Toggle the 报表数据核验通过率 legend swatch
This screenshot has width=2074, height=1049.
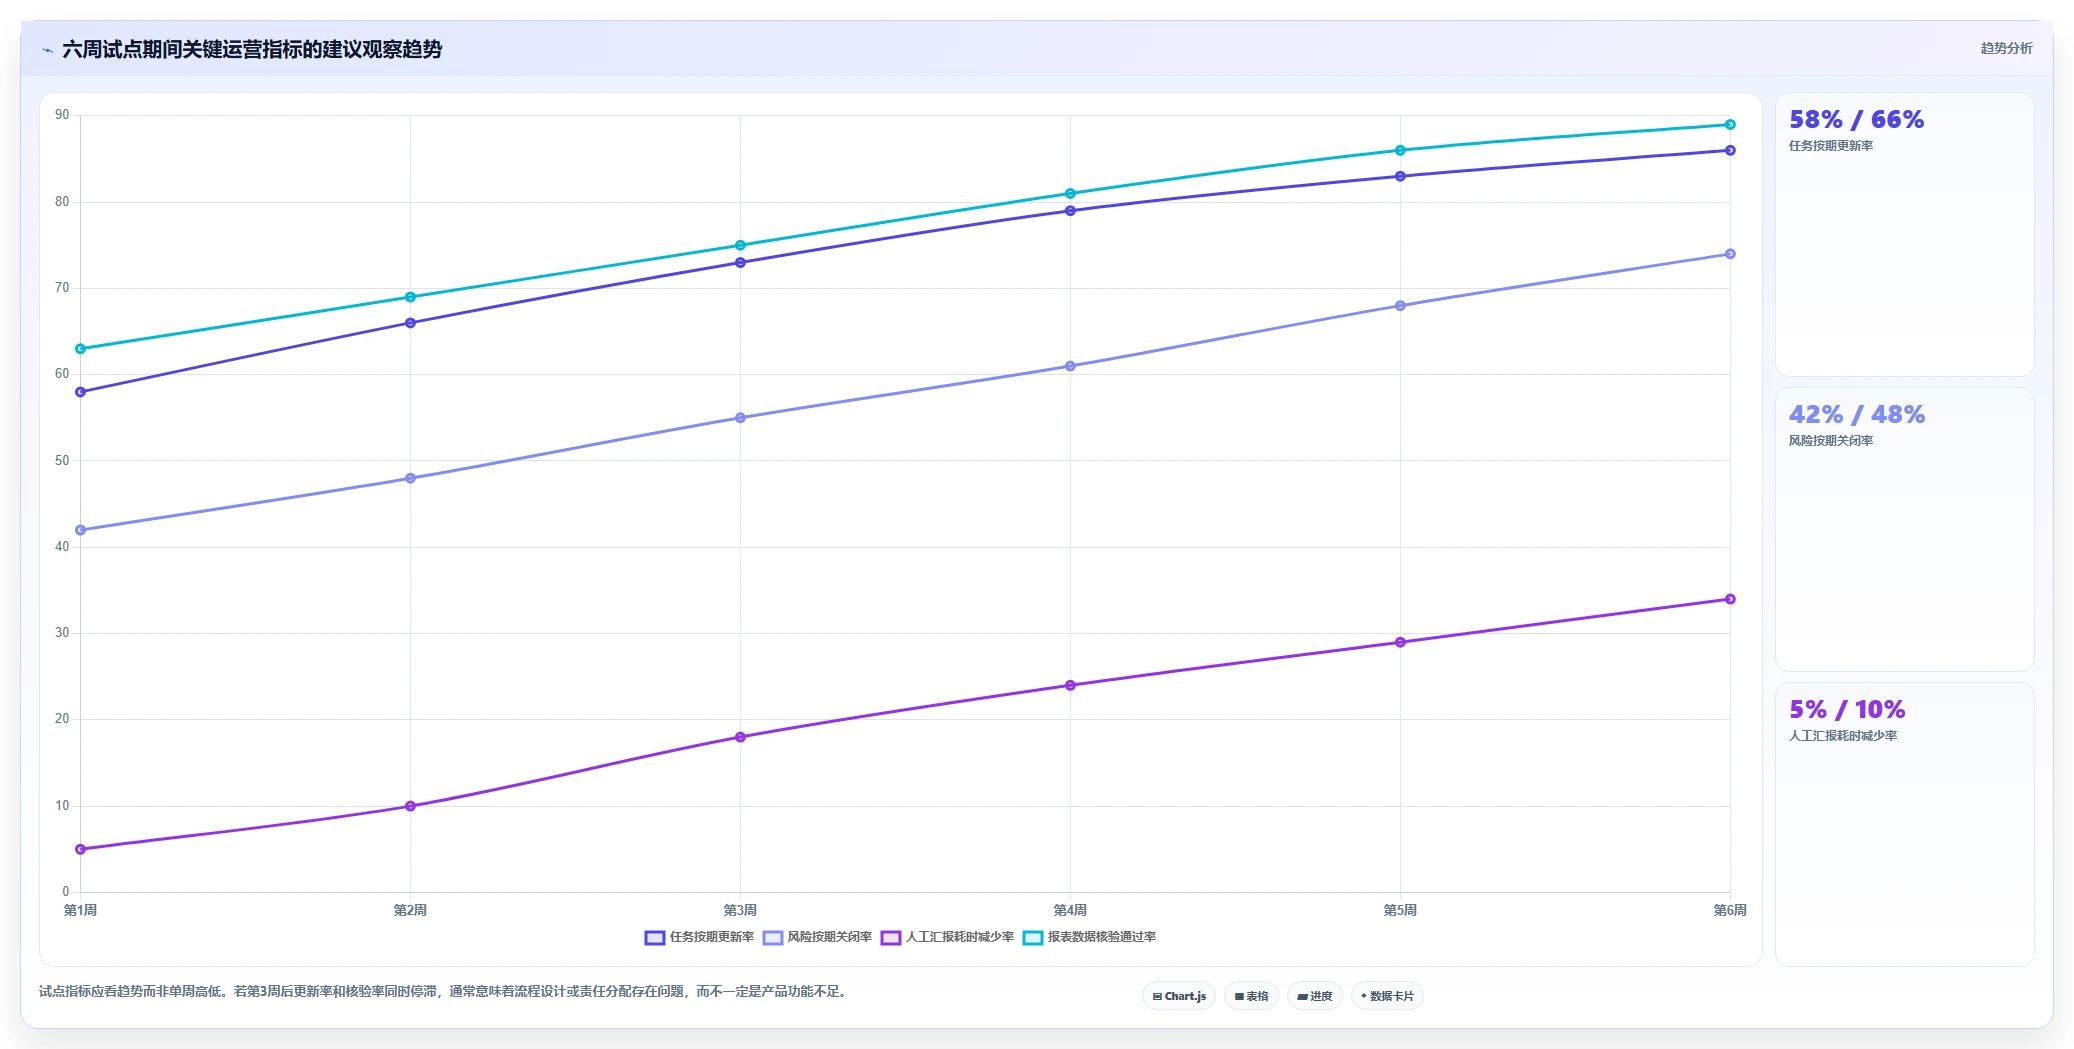point(1033,938)
